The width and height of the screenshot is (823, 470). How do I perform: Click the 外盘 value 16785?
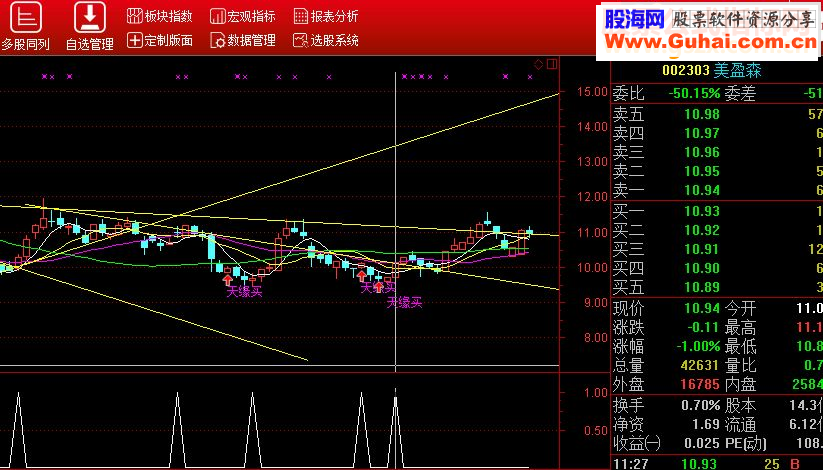coord(700,384)
